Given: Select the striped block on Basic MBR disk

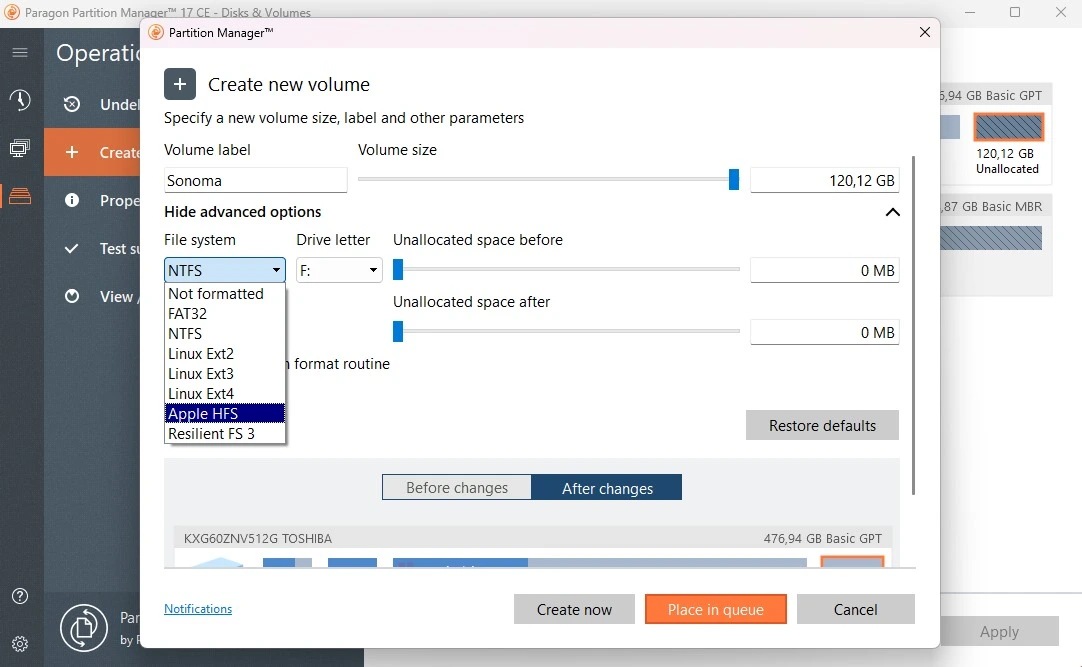Looking at the screenshot, I should click(x=991, y=238).
